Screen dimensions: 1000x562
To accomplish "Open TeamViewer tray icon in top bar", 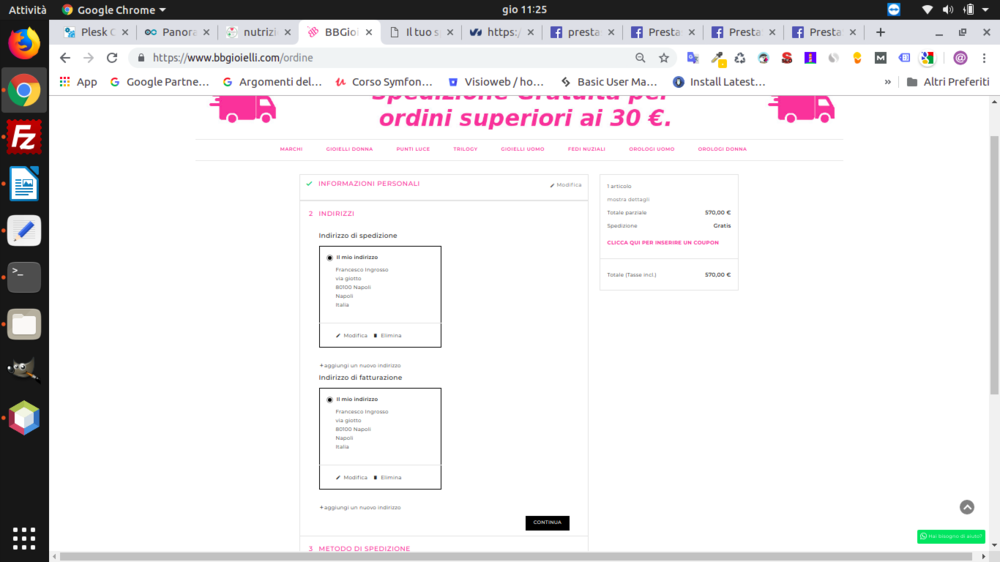I will coord(893,10).
